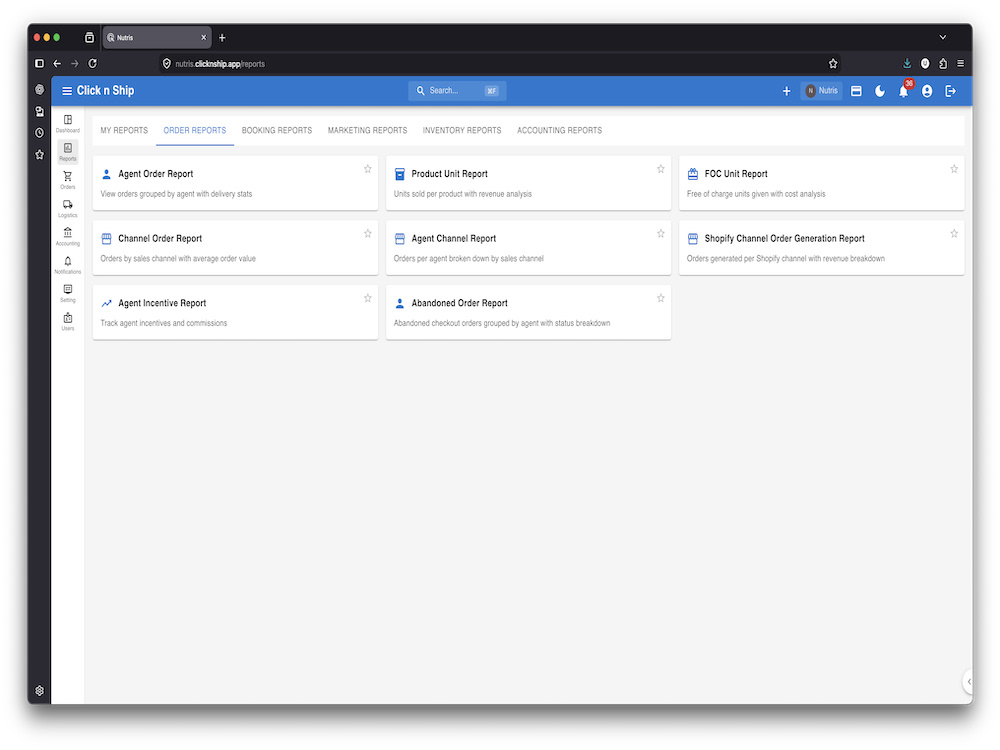This screenshot has height=750, width=1000.
Task: Favorite the Product Unit Report star
Action: (661, 169)
